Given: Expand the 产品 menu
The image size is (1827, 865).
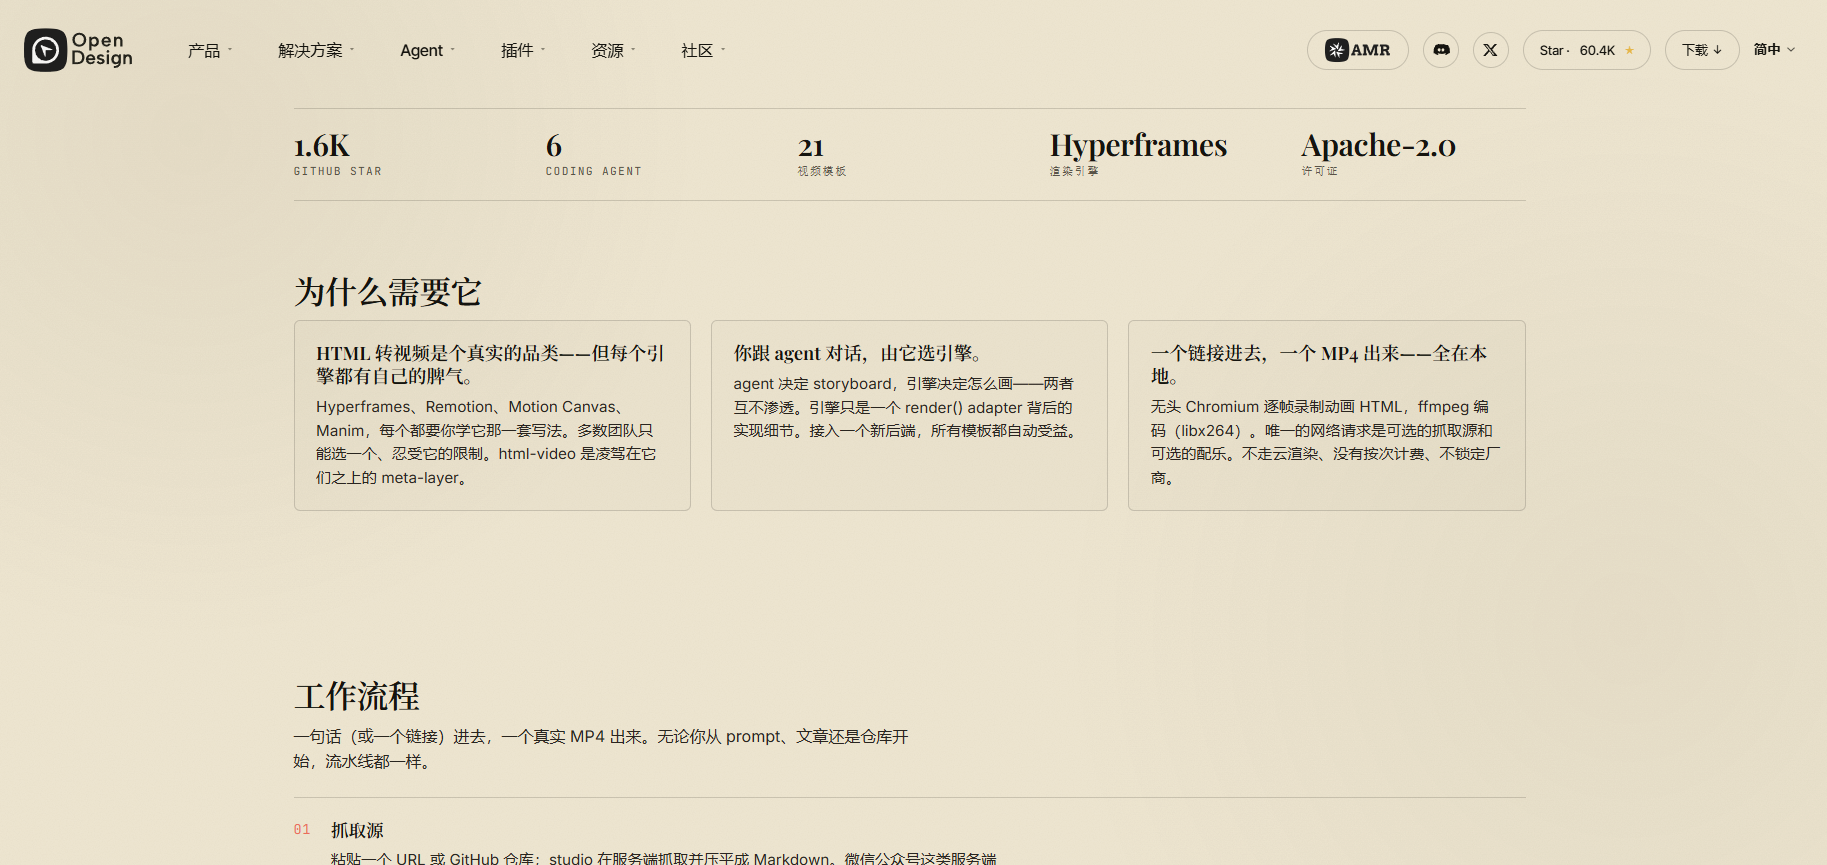Looking at the screenshot, I should click(x=209, y=50).
